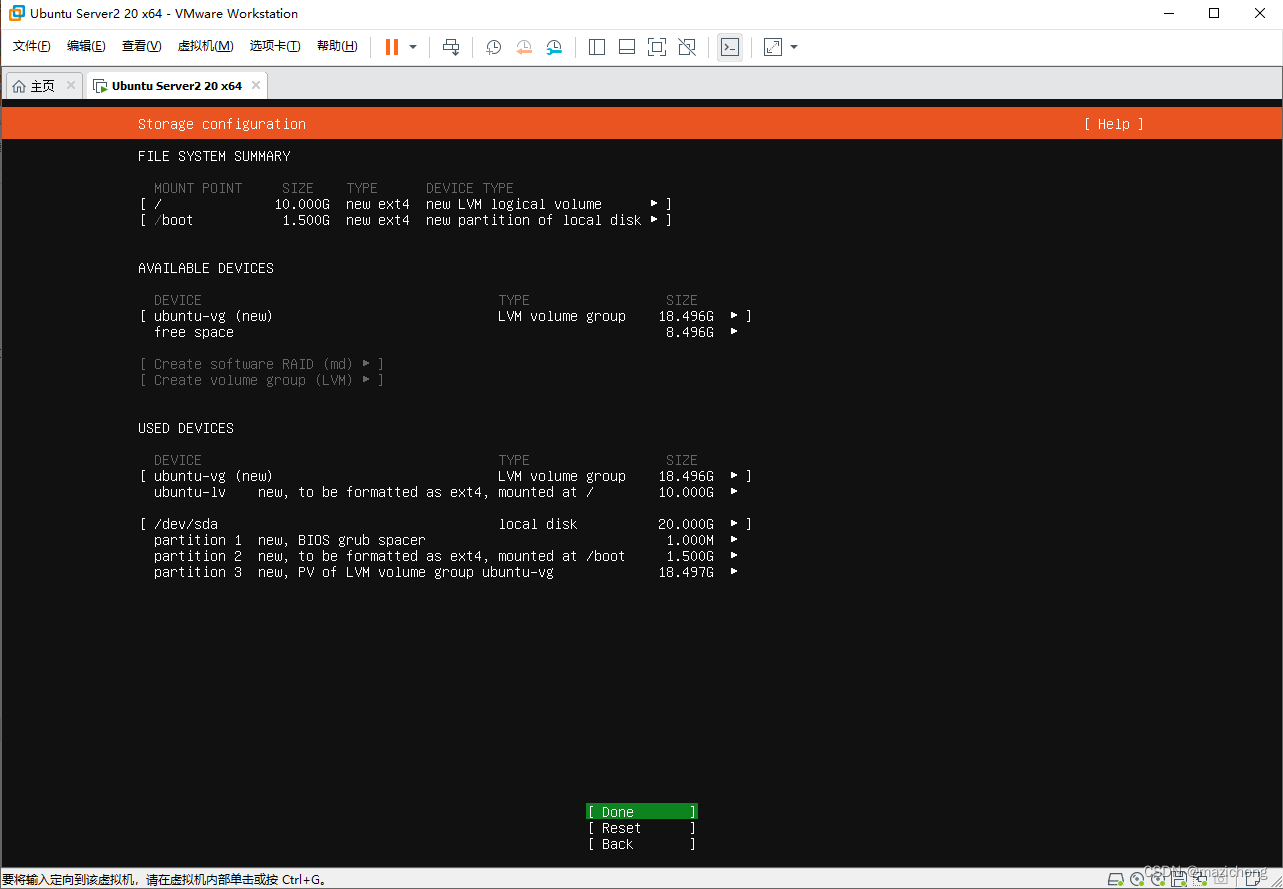The width and height of the screenshot is (1283, 889).
Task: Go back using the Back button
Action: 641,844
